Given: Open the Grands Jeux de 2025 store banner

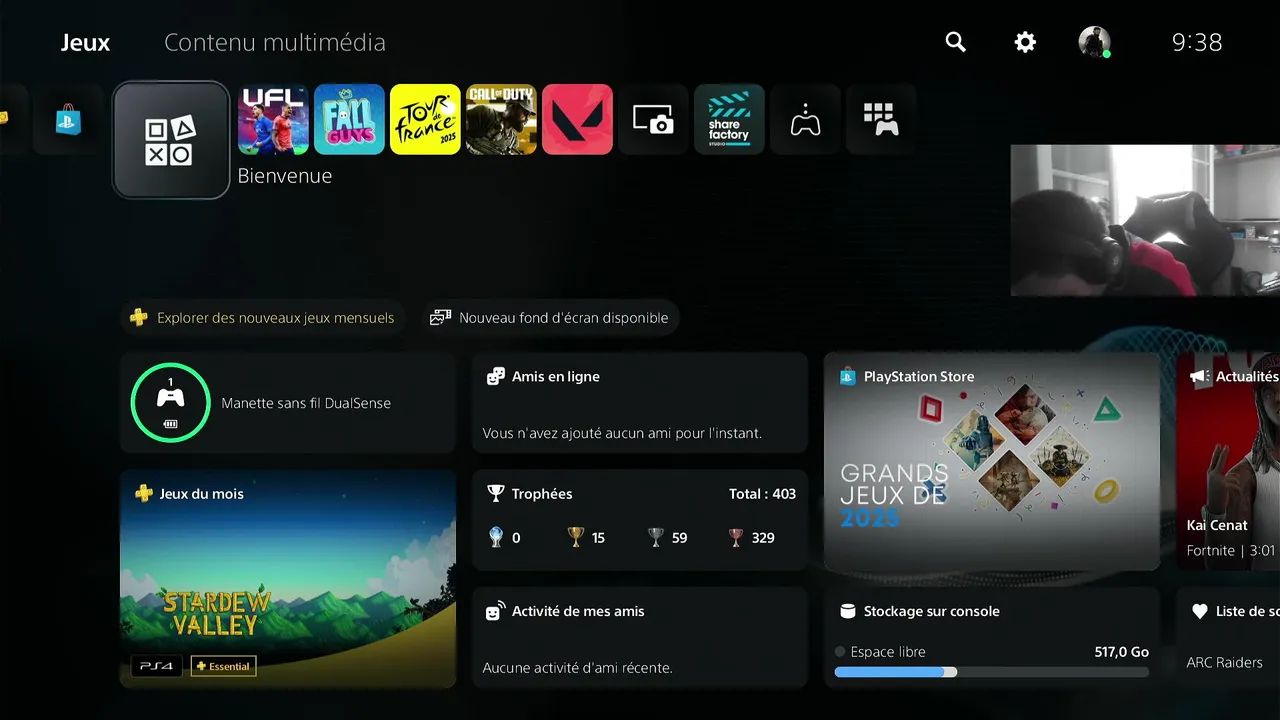Looking at the screenshot, I should pyautogui.click(x=992, y=461).
